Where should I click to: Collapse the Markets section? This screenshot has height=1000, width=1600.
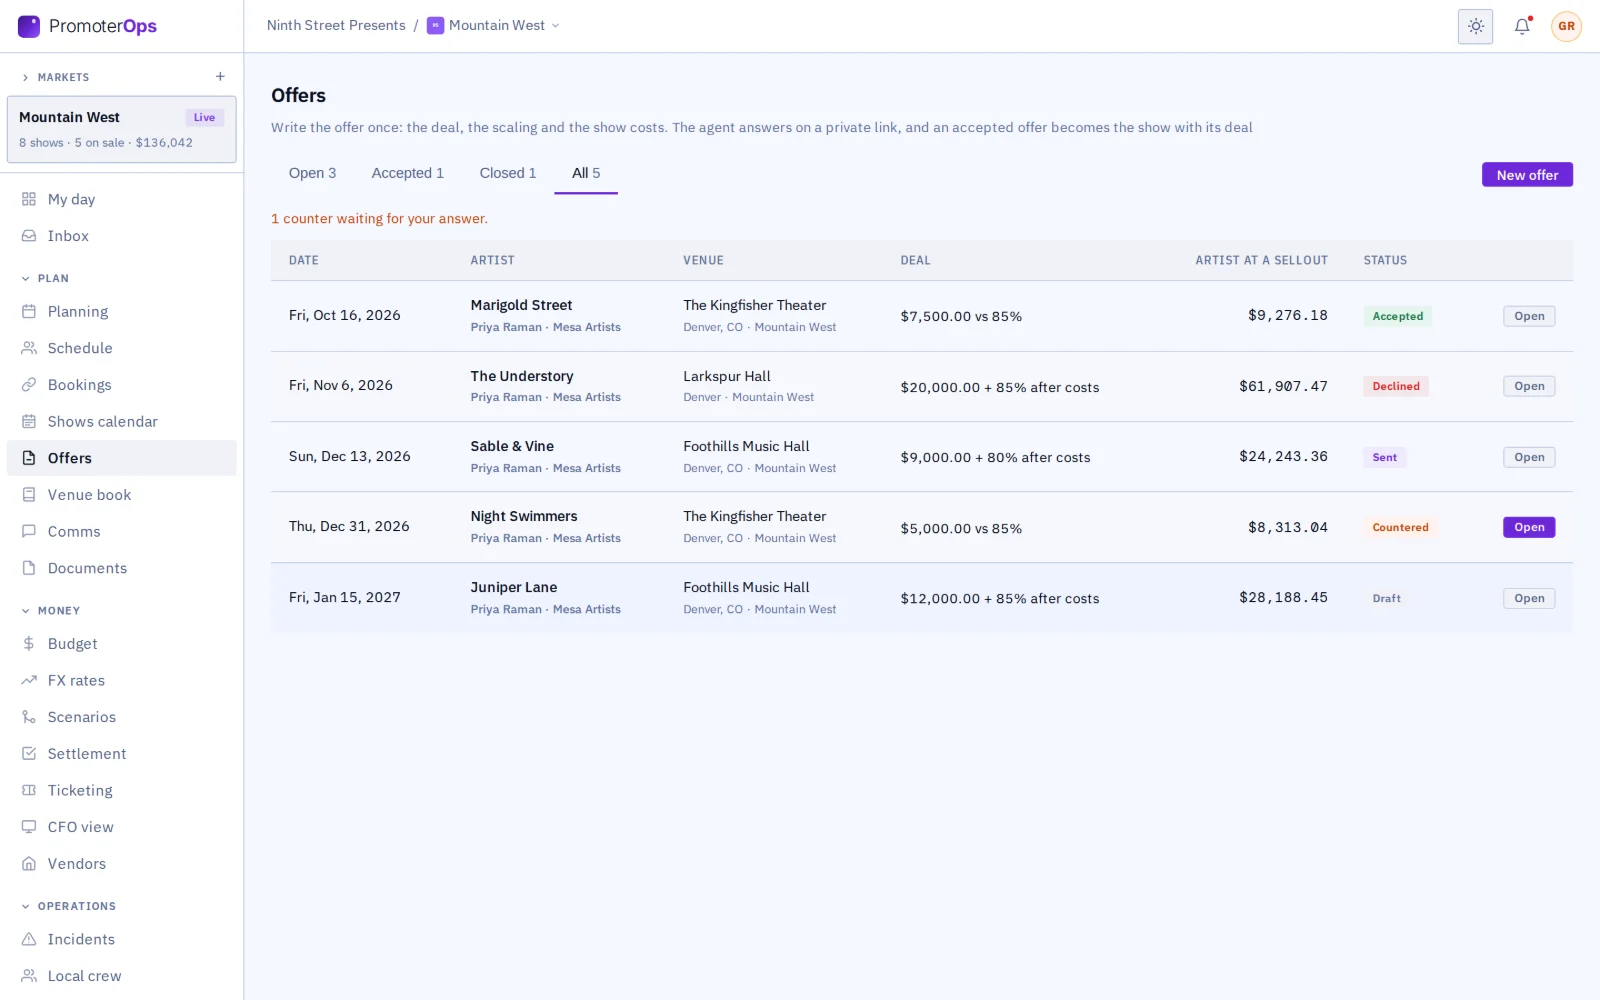56,77
